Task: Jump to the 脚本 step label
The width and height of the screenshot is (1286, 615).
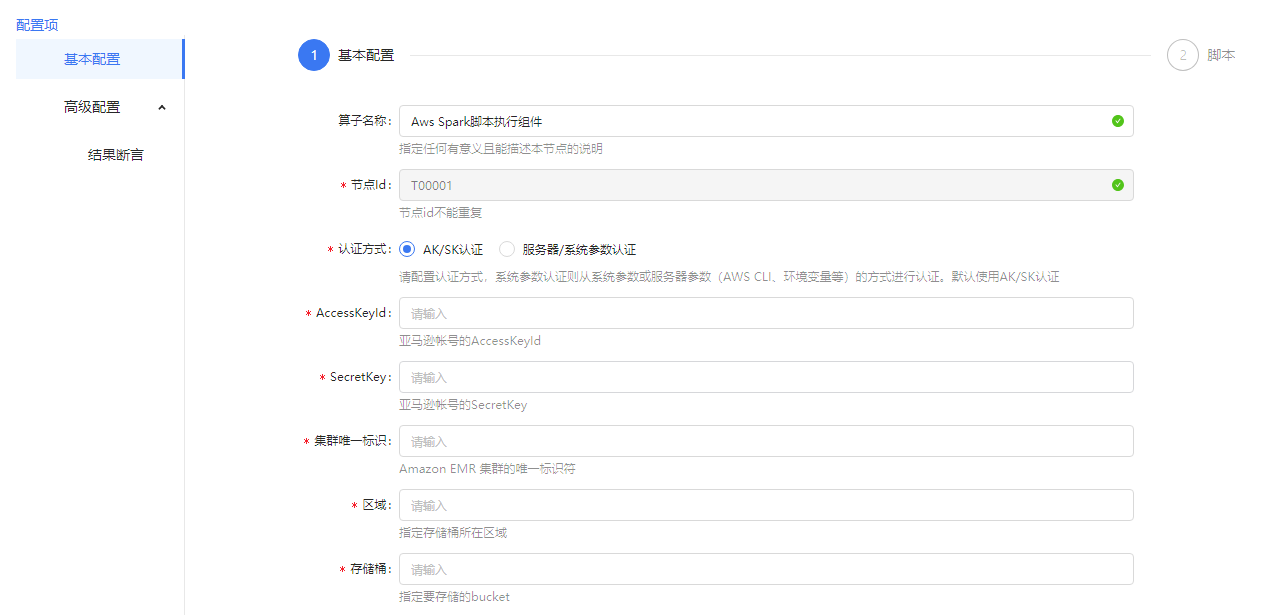Action: coord(1221,56)
